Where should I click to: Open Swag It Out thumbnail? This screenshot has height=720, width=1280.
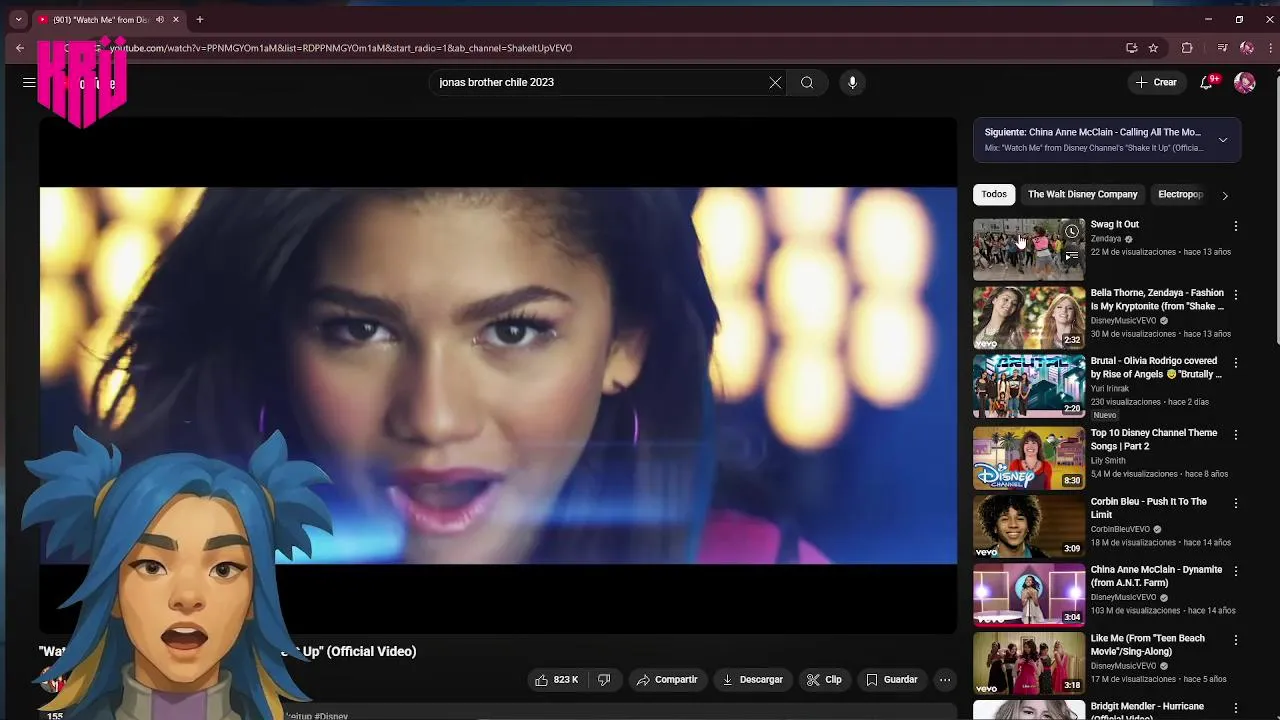tap(1029, 250)
